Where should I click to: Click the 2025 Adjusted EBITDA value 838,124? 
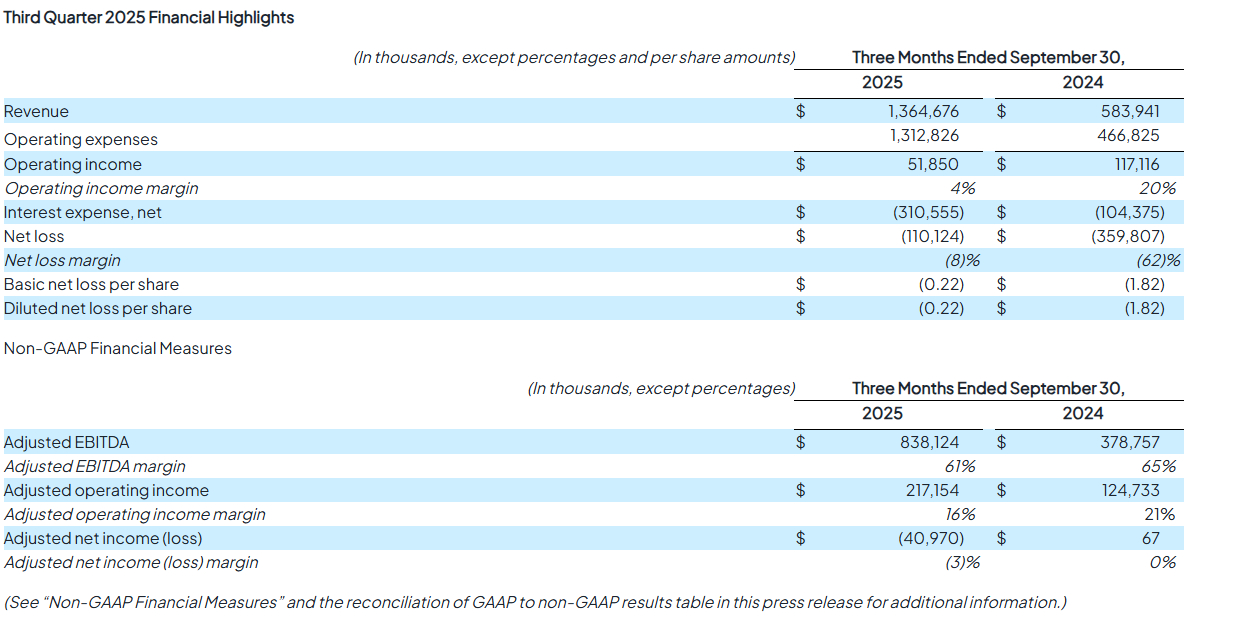point(929,442)
